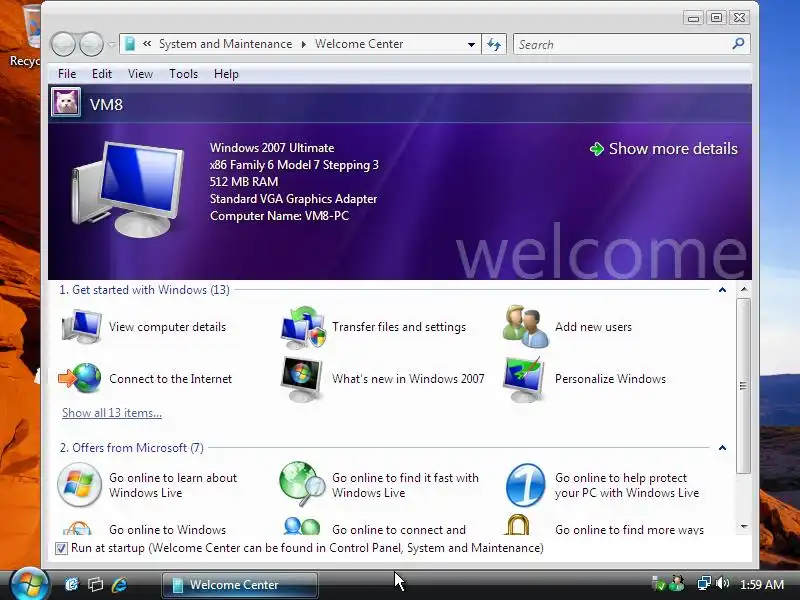Open the Edit menu

[x=102, y=74]
